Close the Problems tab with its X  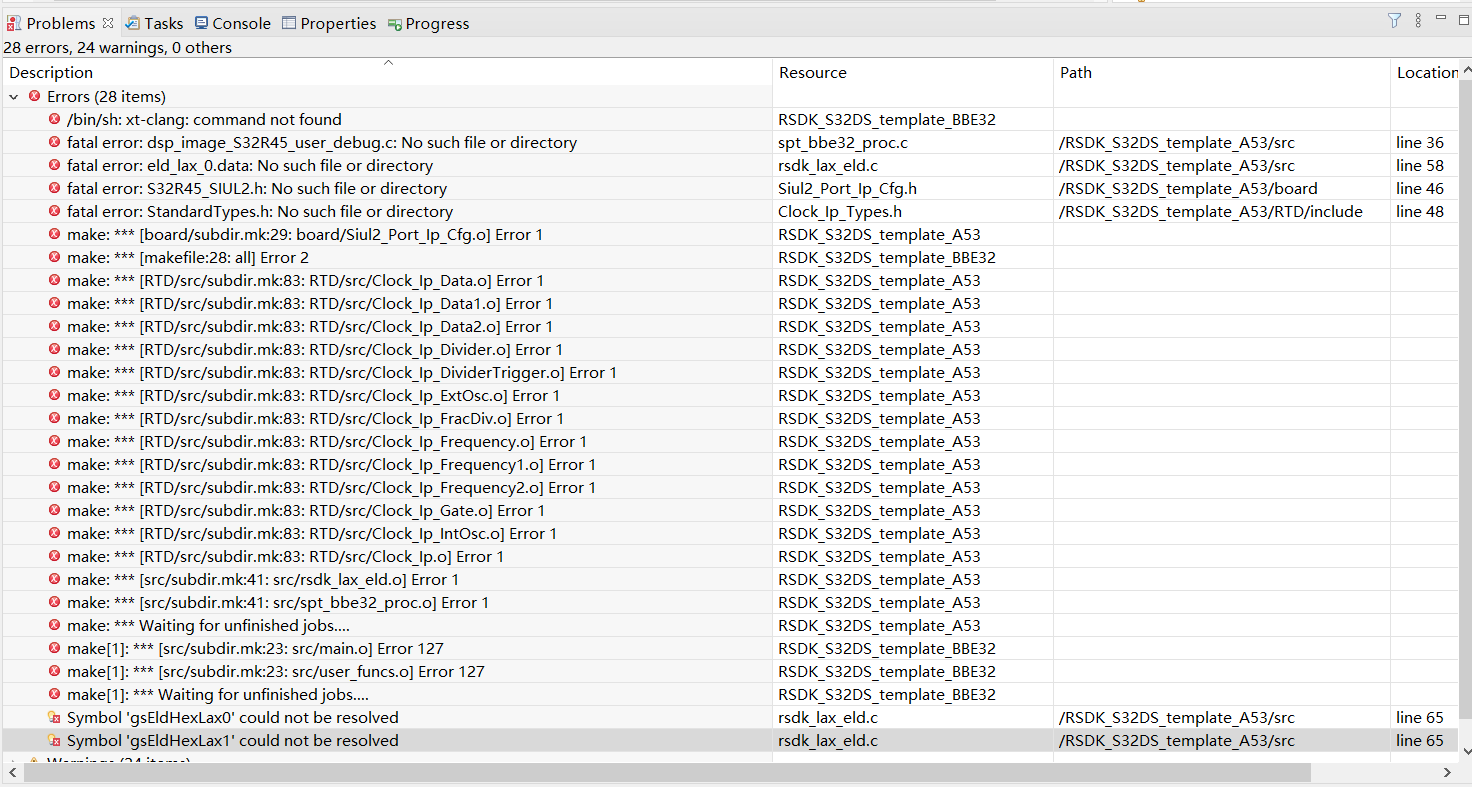(x=107, y=22)
